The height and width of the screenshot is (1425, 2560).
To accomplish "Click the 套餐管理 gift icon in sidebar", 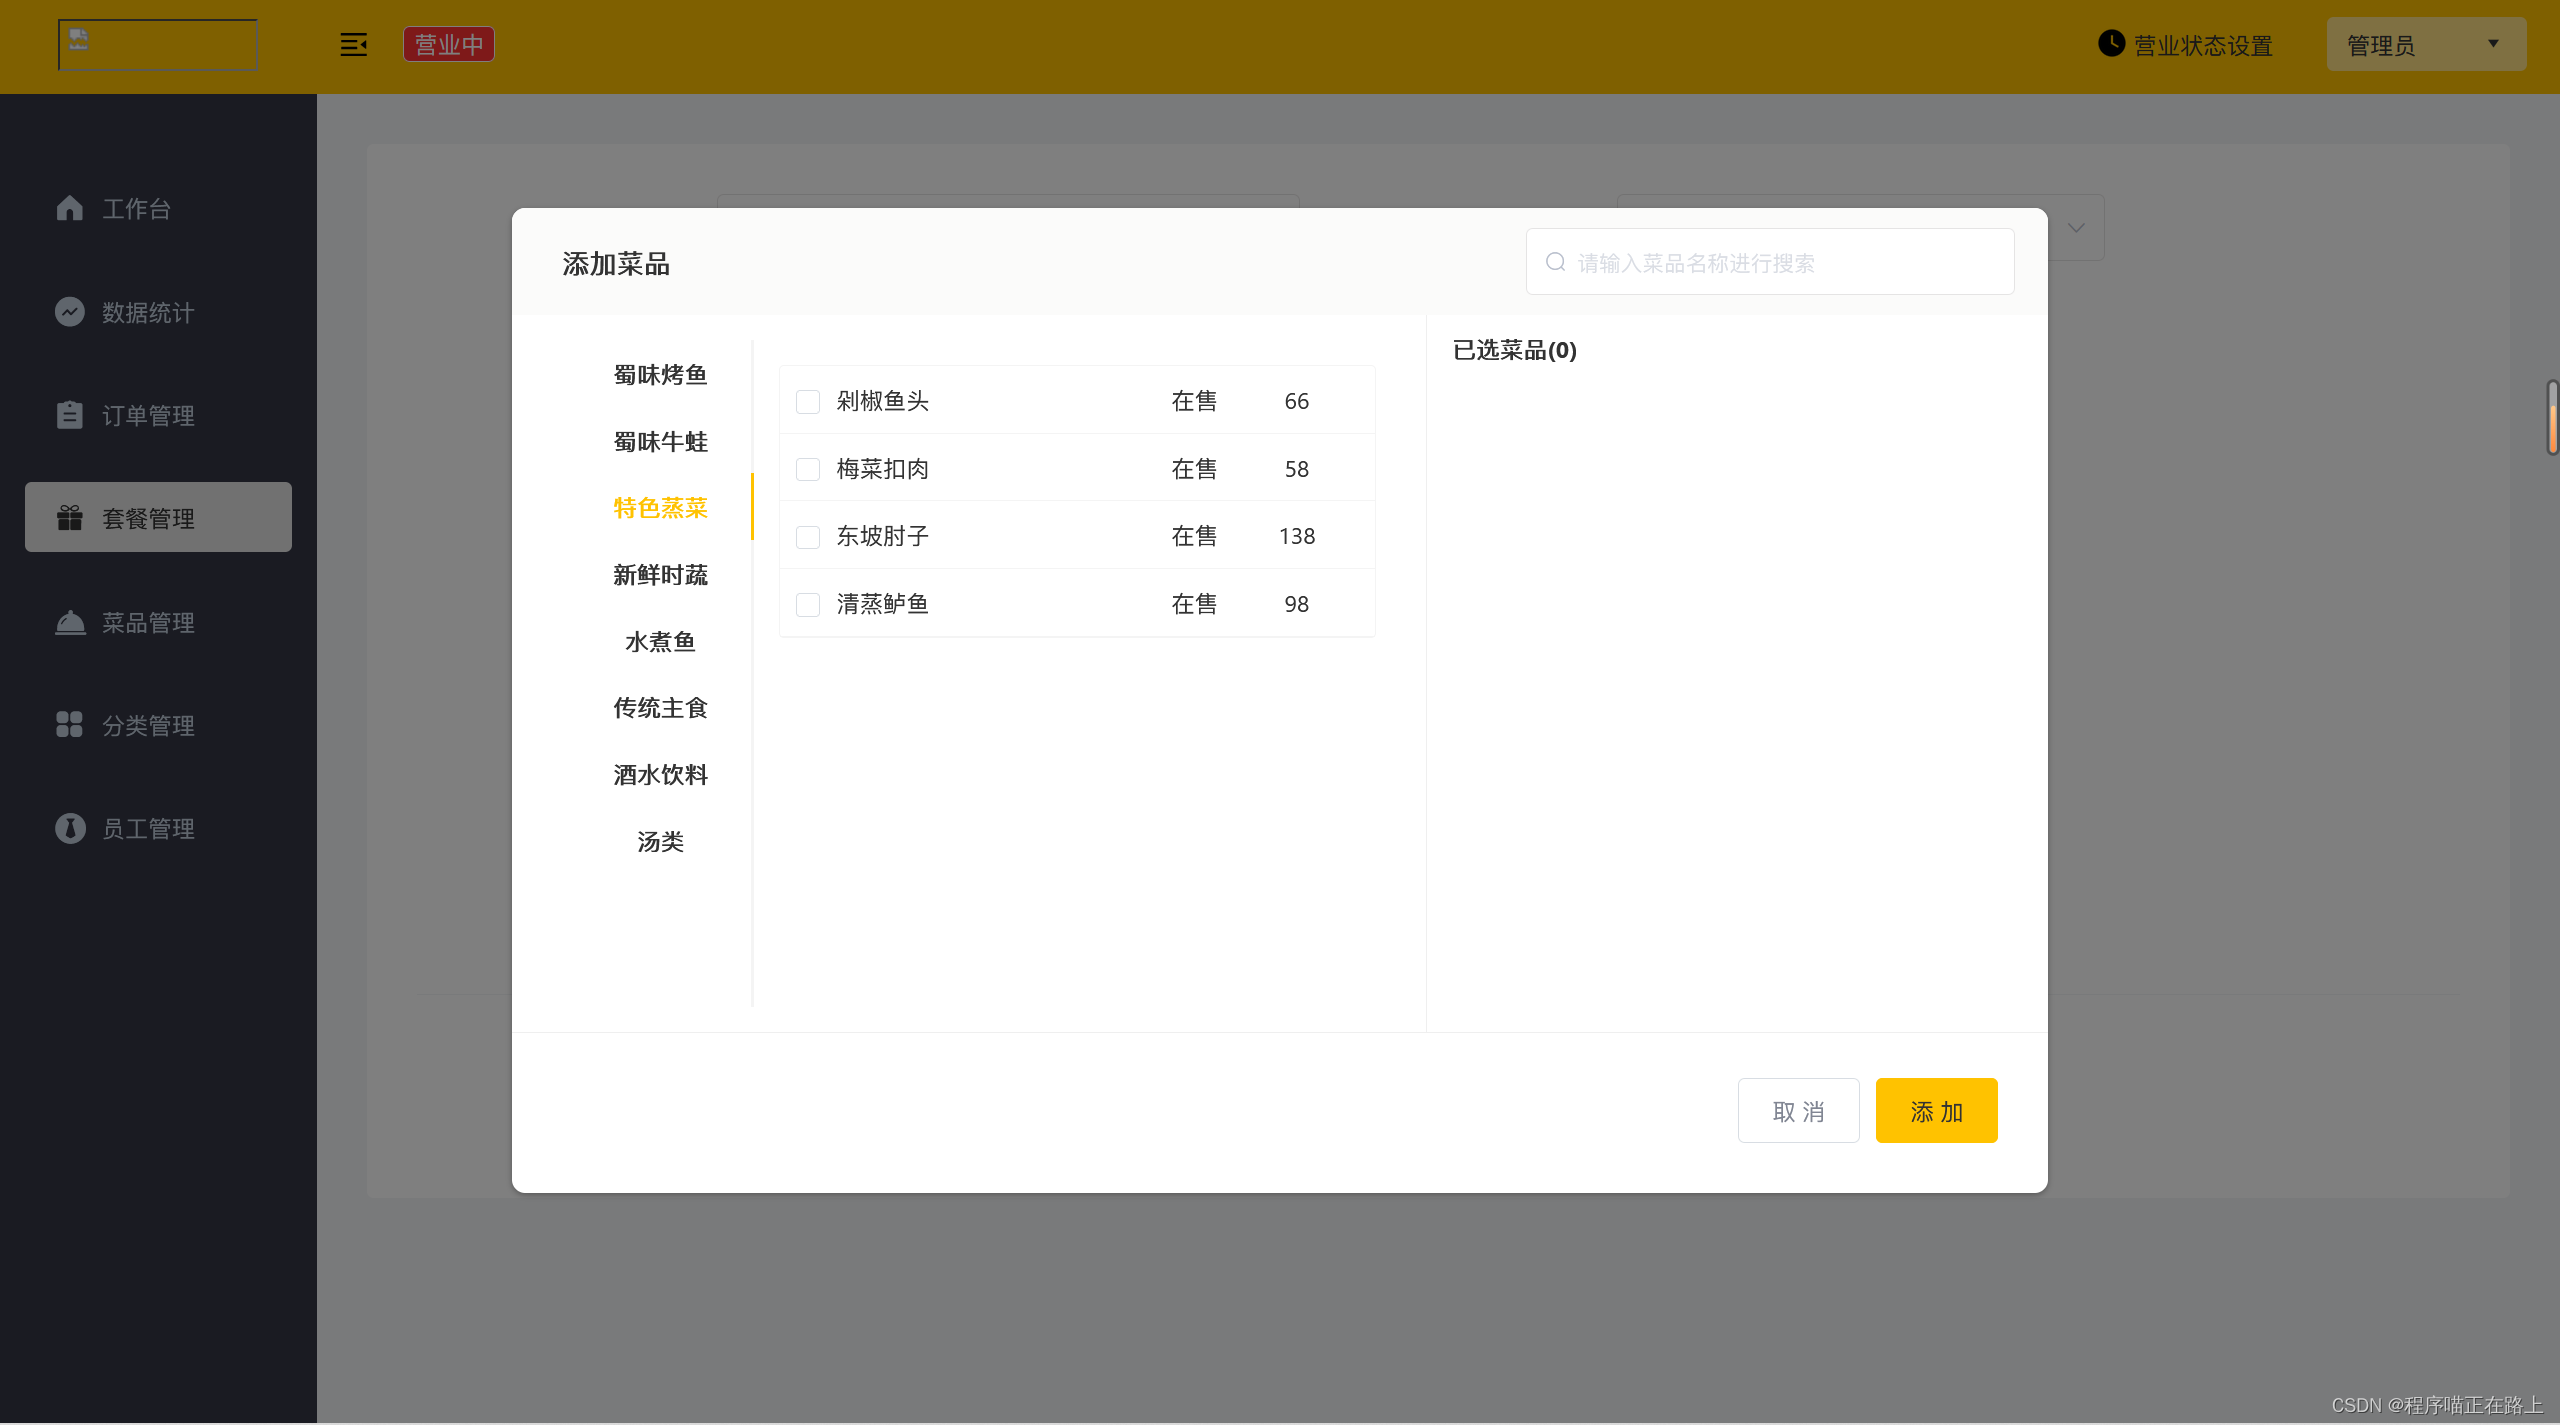I will click(69, 517).
